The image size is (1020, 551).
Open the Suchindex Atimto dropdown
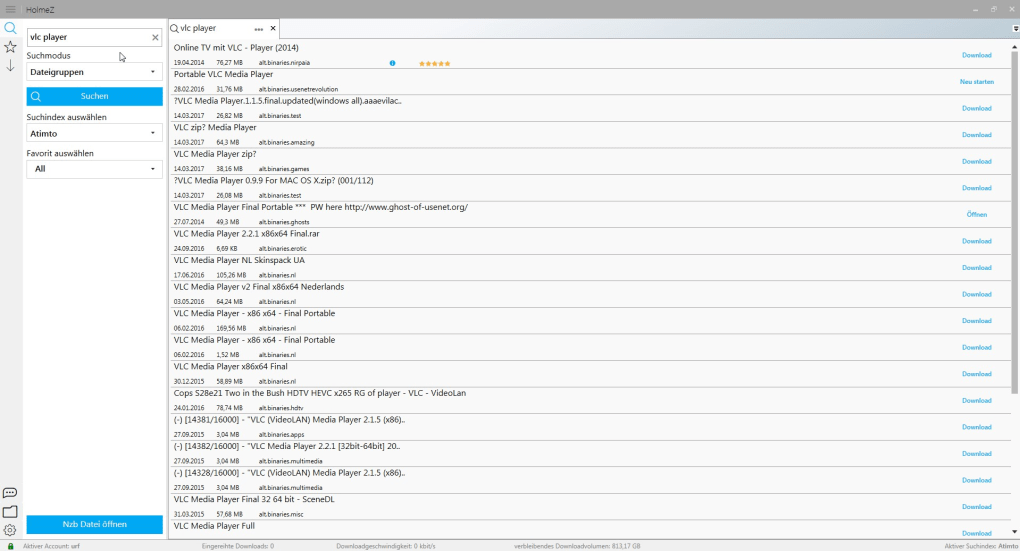pos(94,133)
